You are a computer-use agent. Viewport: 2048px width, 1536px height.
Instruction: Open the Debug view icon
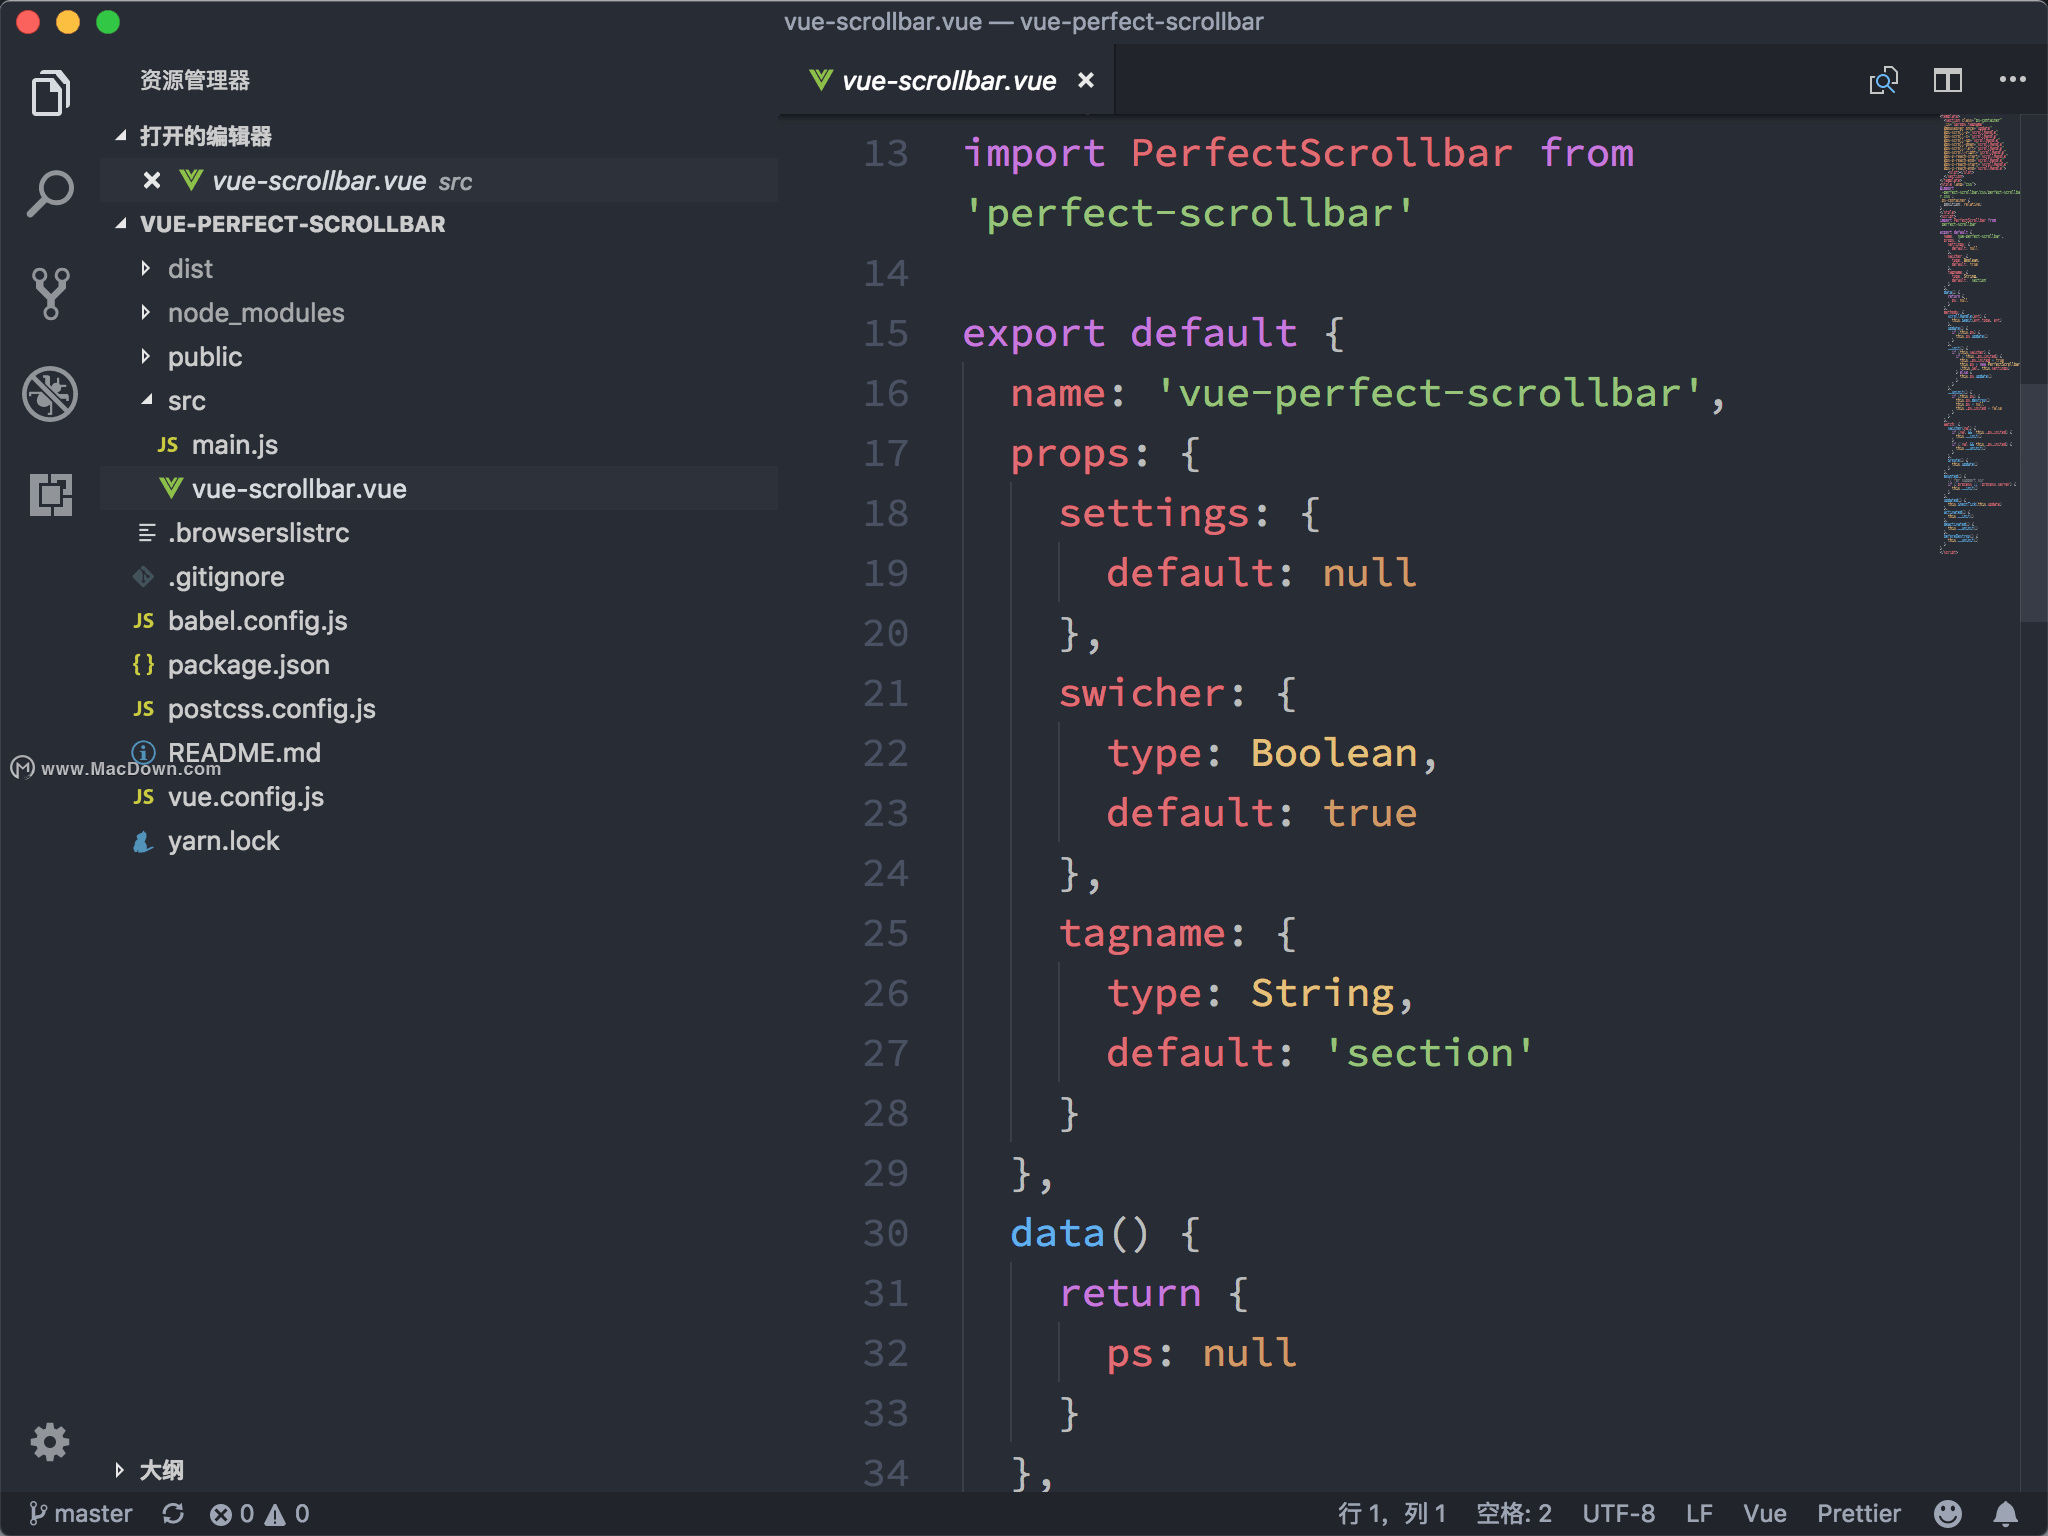[50, 393]
